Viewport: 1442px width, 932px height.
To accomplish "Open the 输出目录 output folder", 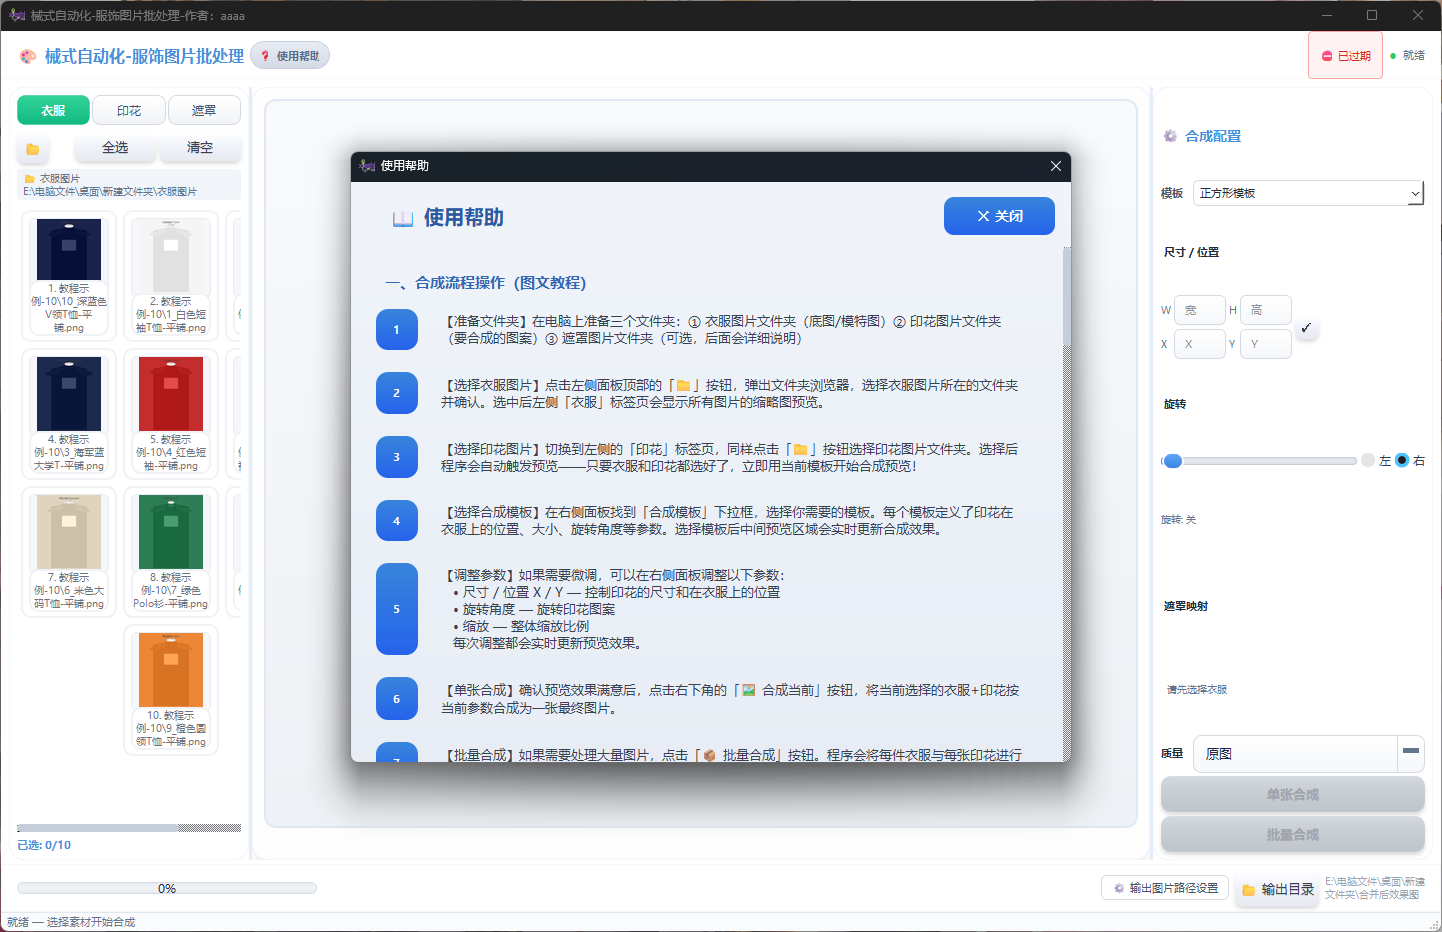I will (x=1278, y=889).
